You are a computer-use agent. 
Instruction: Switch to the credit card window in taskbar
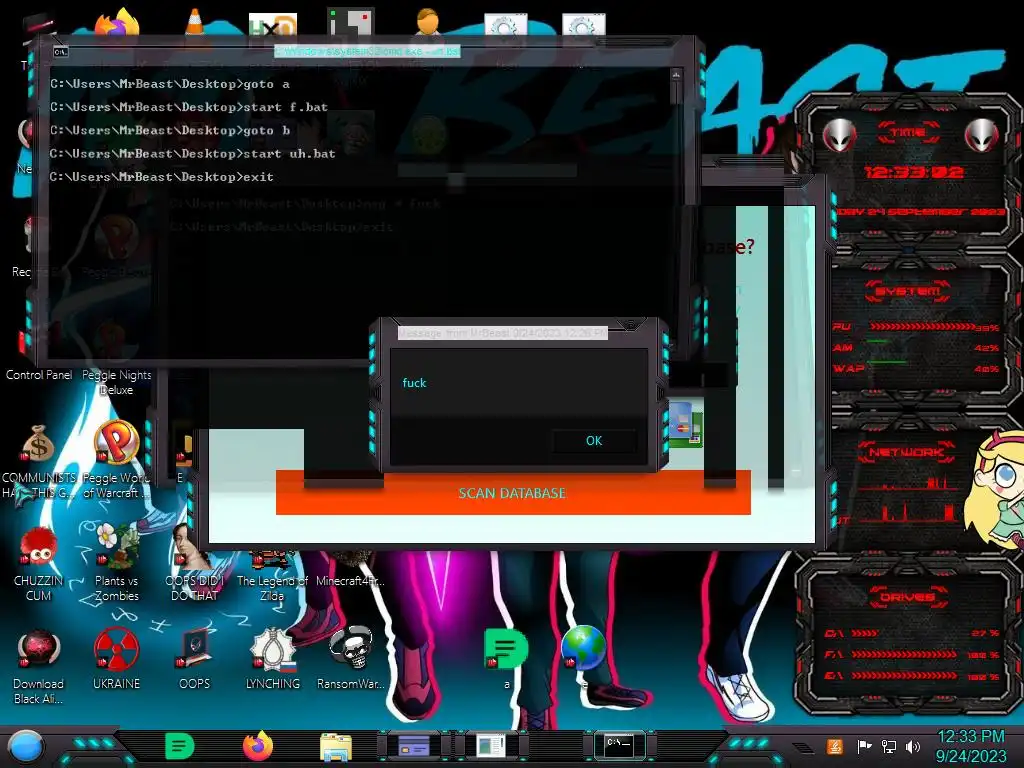click(x=413, y=745)
